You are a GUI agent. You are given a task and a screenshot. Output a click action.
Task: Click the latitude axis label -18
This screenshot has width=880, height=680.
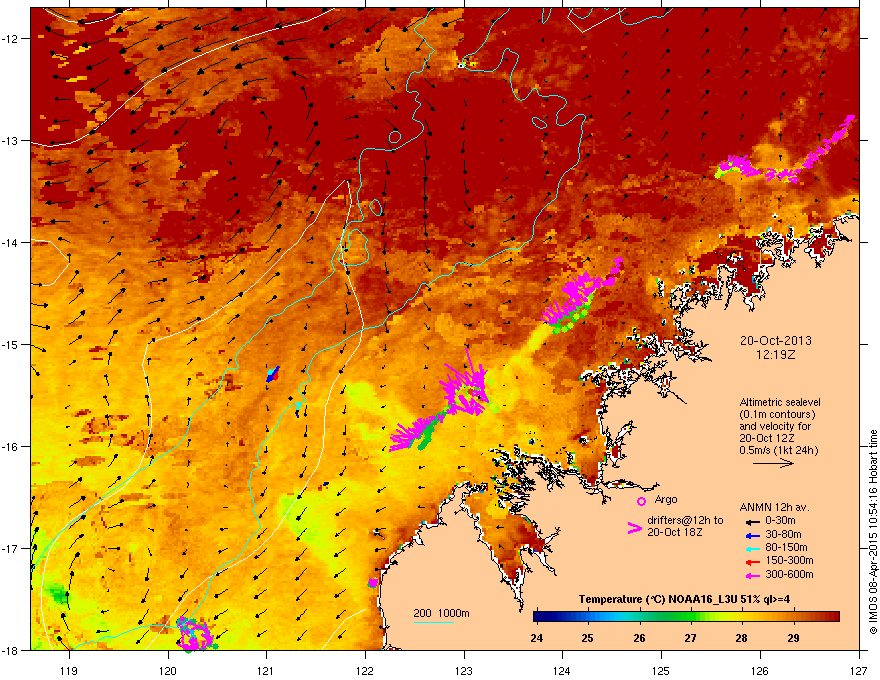click(10, 650)
